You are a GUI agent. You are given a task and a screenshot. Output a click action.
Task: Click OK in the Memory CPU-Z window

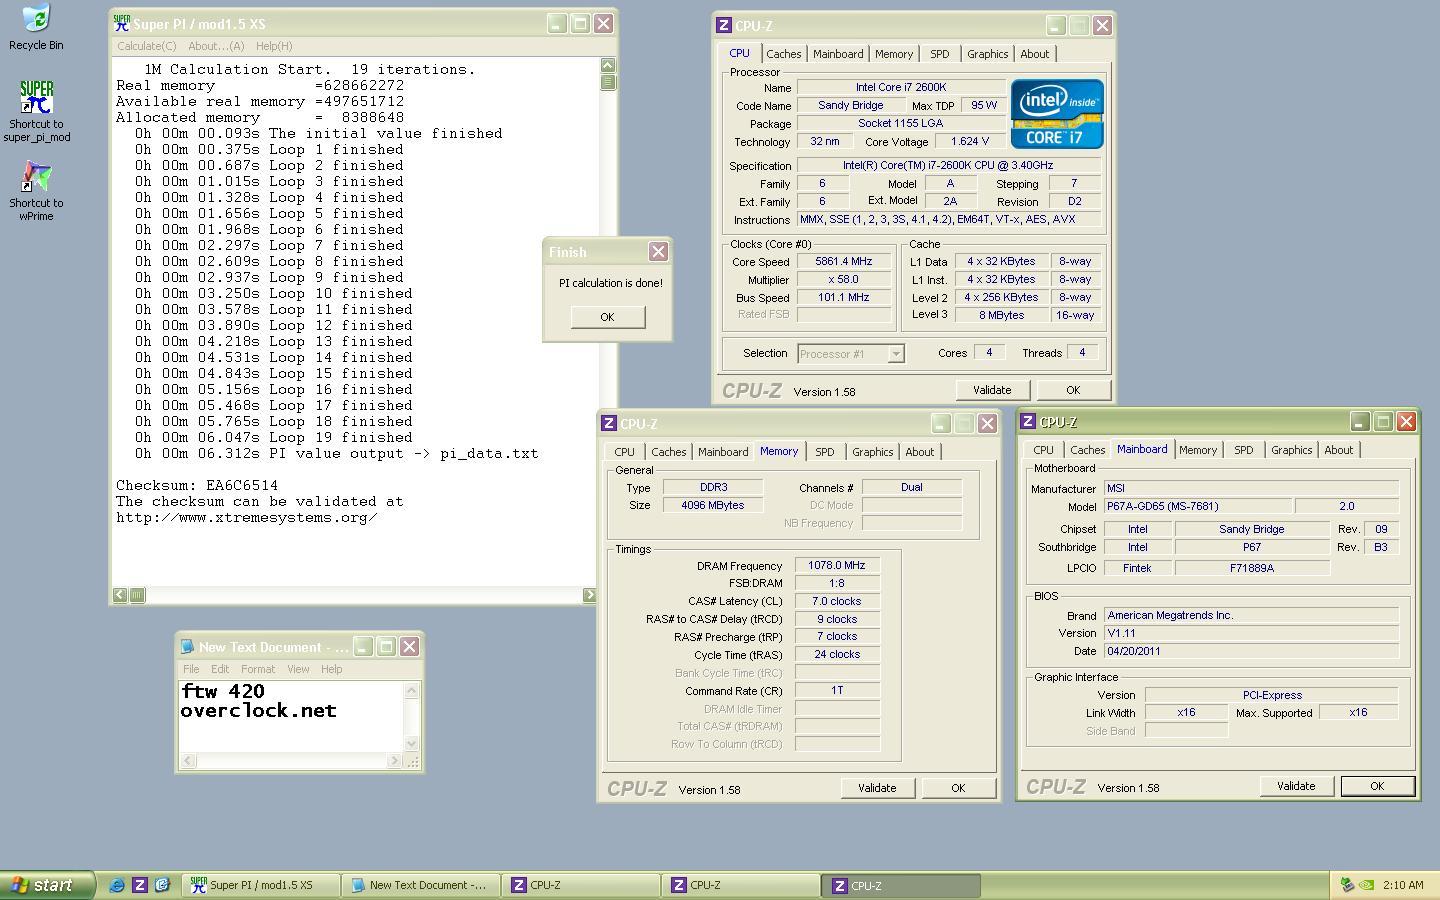[958, 788]
